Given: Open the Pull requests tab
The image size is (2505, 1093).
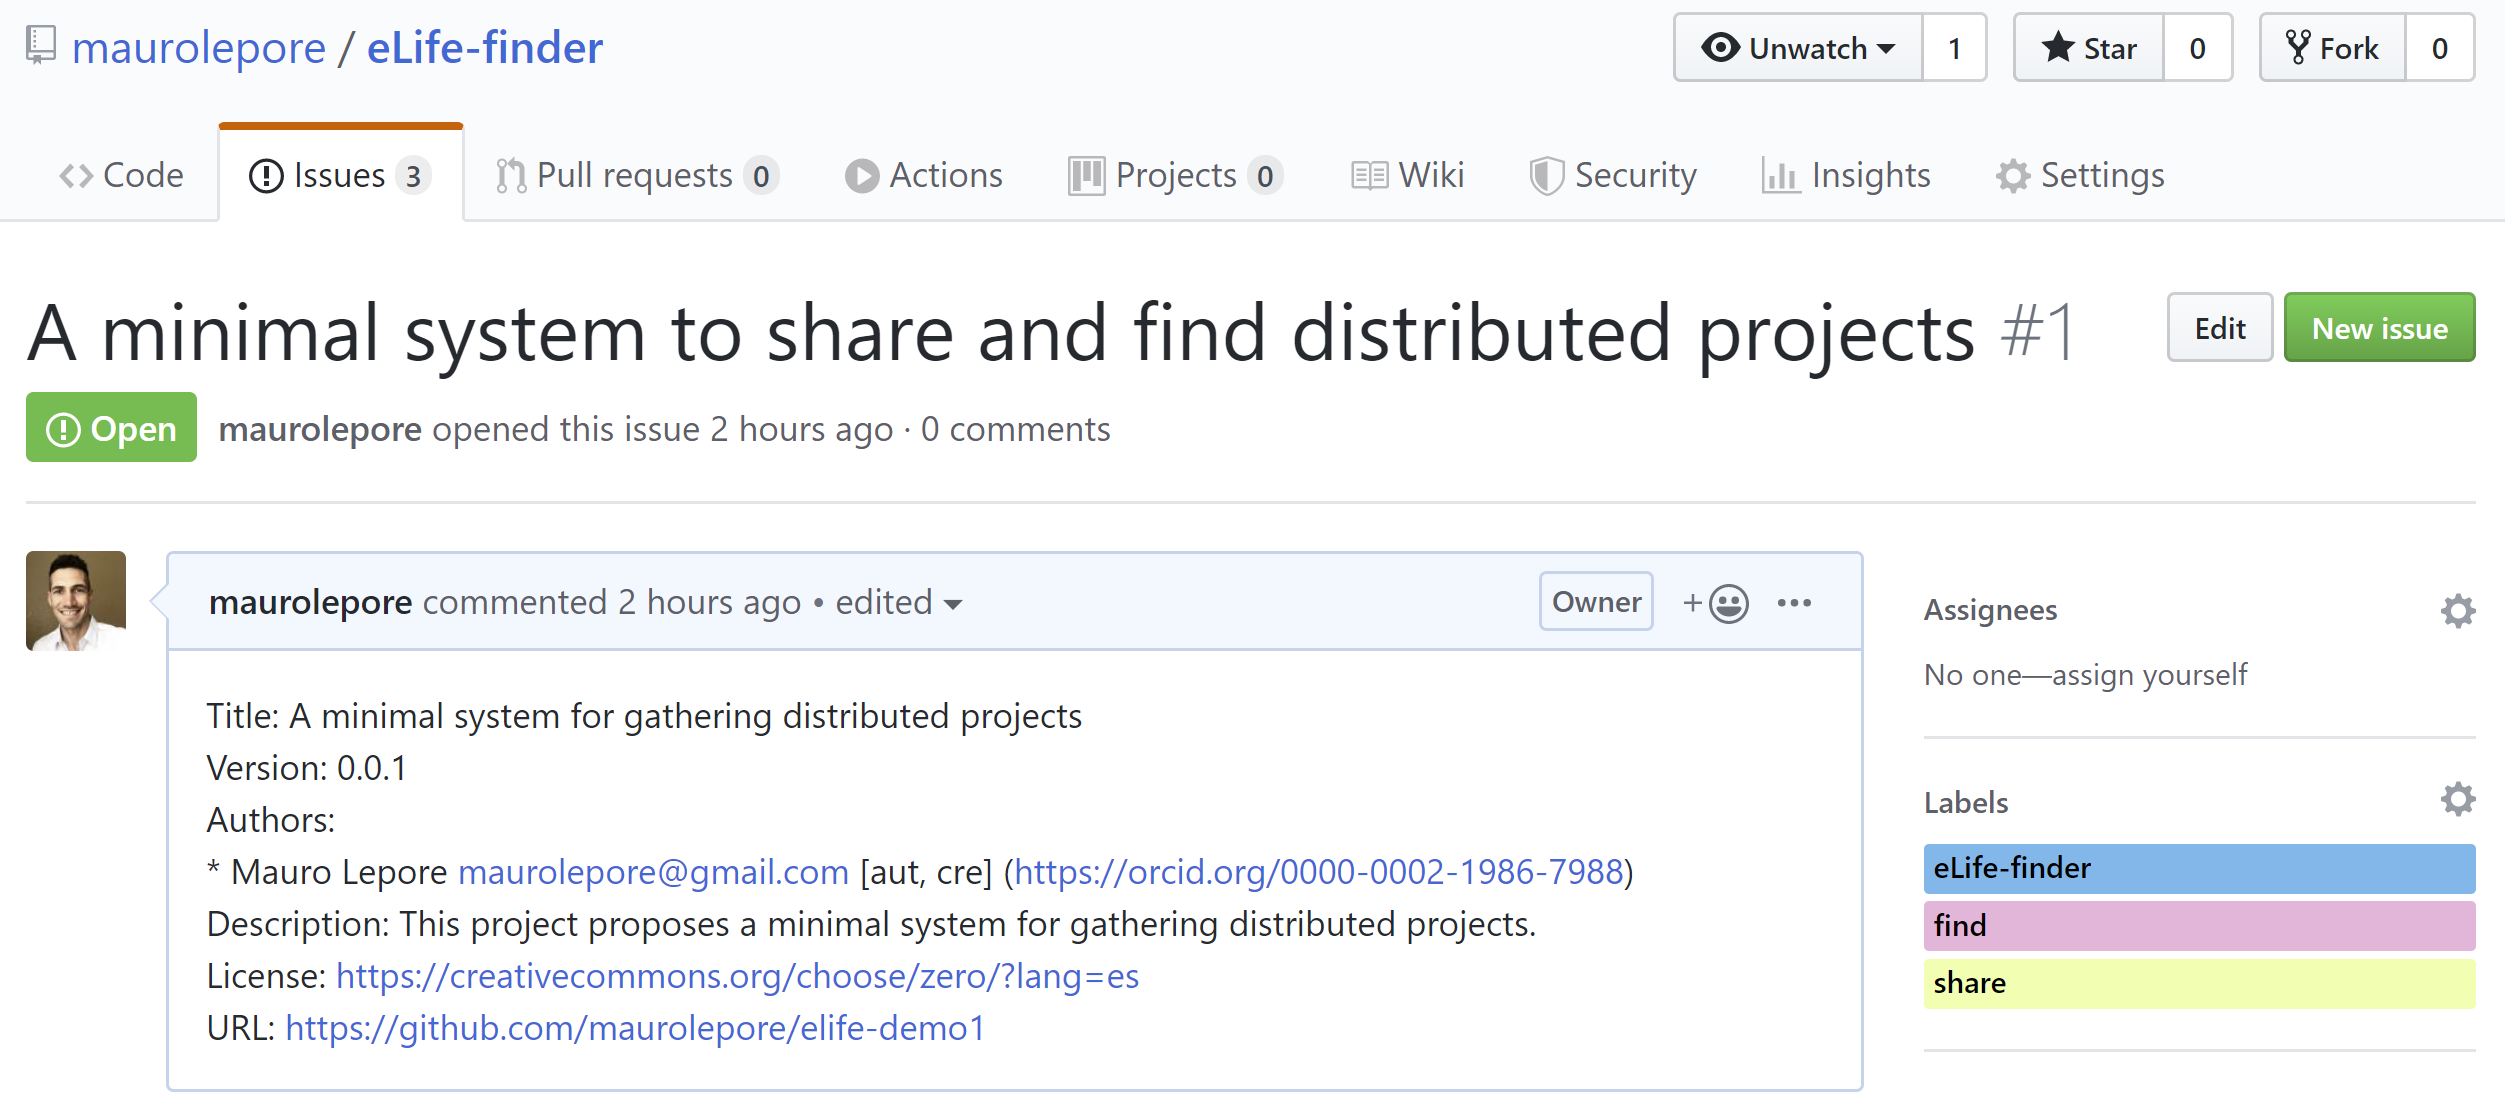Looking at the screenshot, I should 636,175.
